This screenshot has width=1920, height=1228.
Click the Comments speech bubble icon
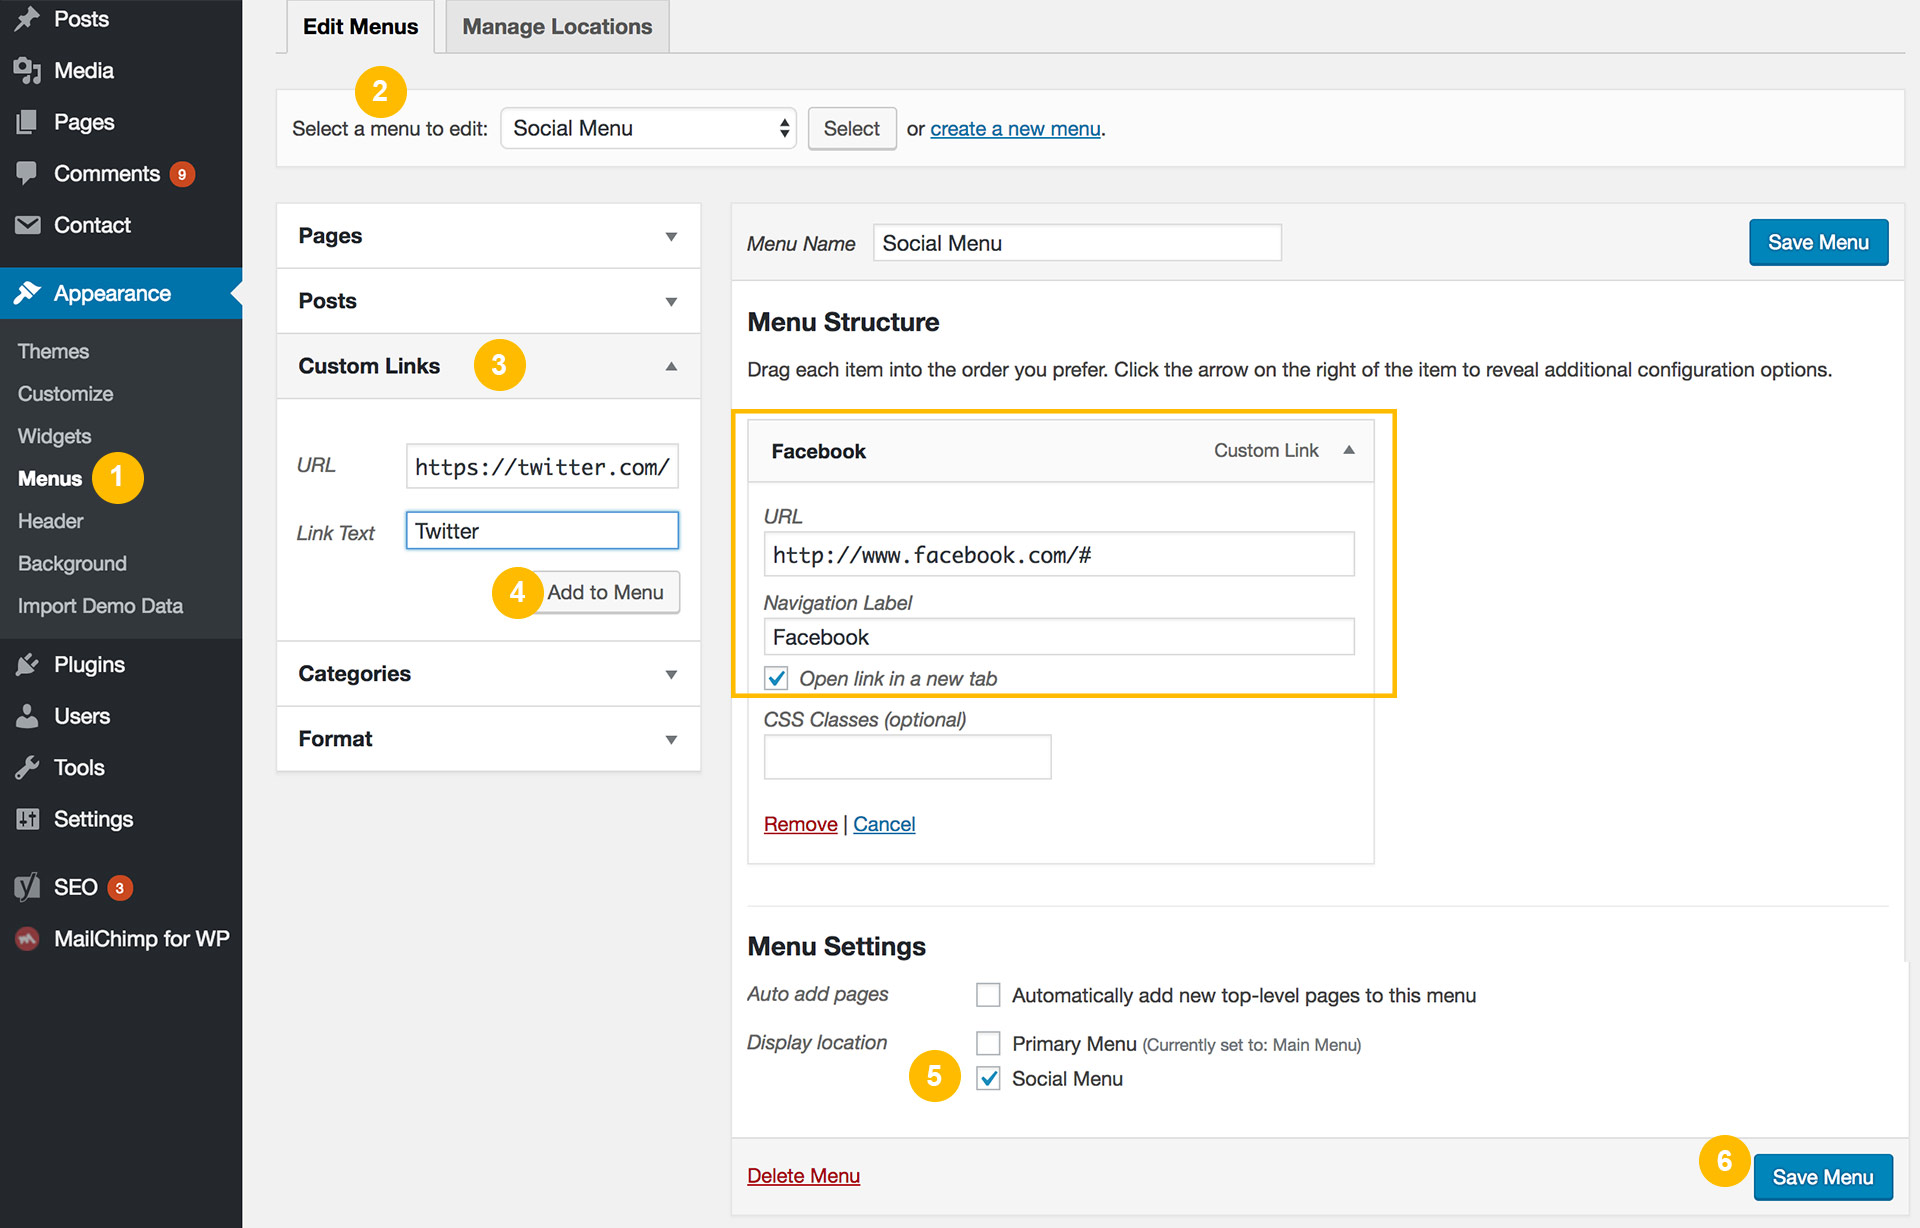tap(27, 173)
